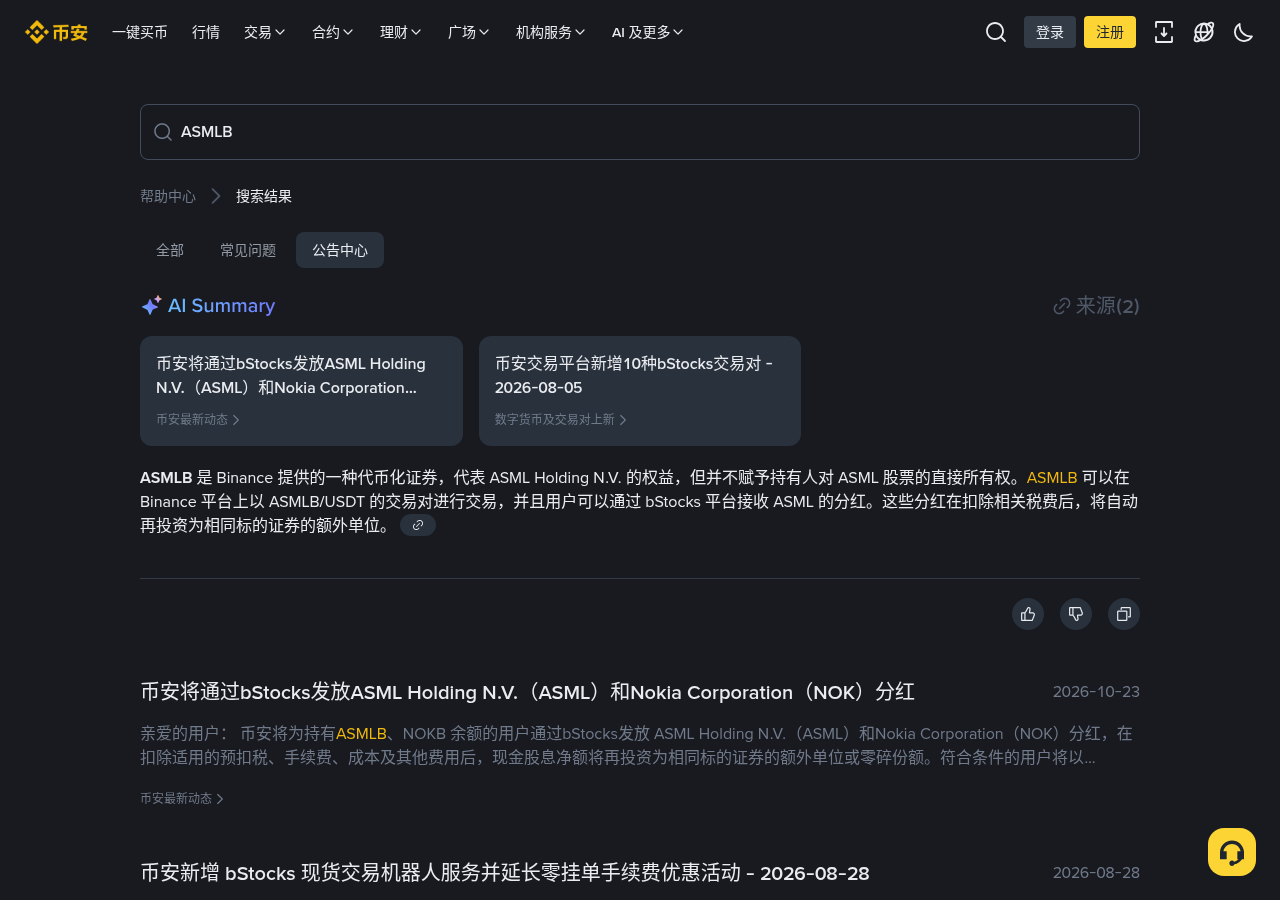Screen dimensions: 1280x900
Task: Click the 登录 button
Action: [1050, 32]
